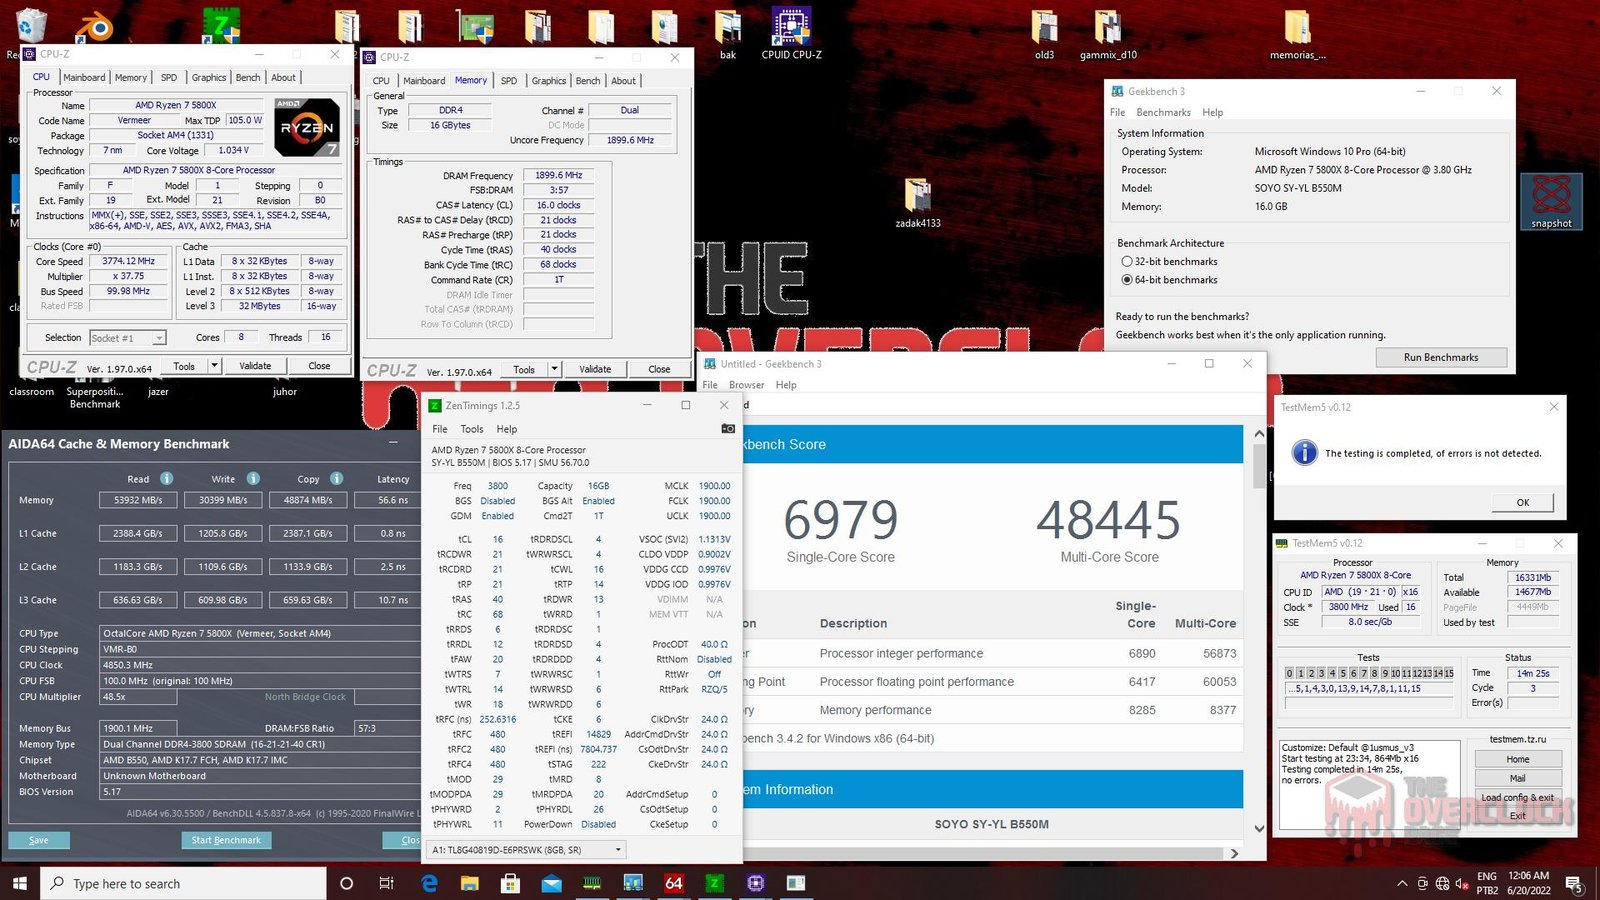Open the Benchmarks menu in Geekbench 3
Viewport: 1600px width, 900px height.
(1163, 112)
